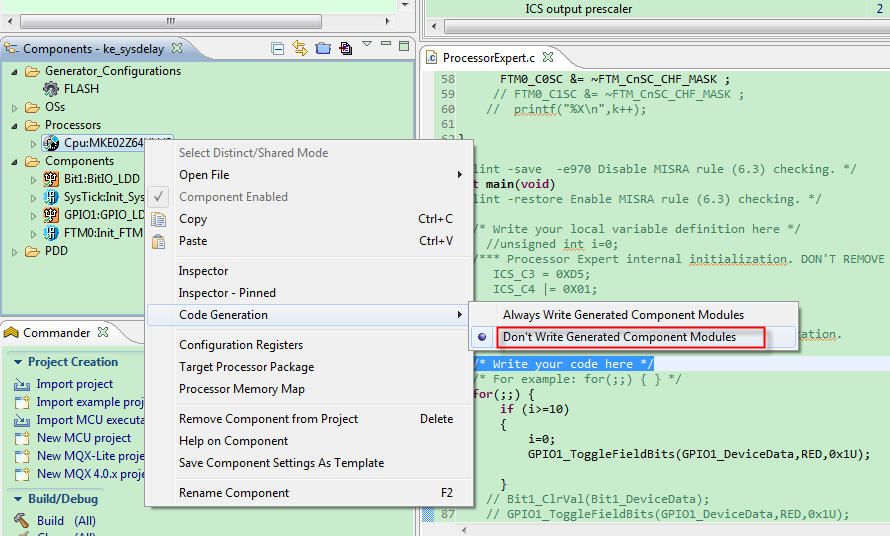The height and width of the screenshot is (536, 890).
Task: Click the New MQX-Lite project icon
Action: pyautogui.click(x=22, y=457)
